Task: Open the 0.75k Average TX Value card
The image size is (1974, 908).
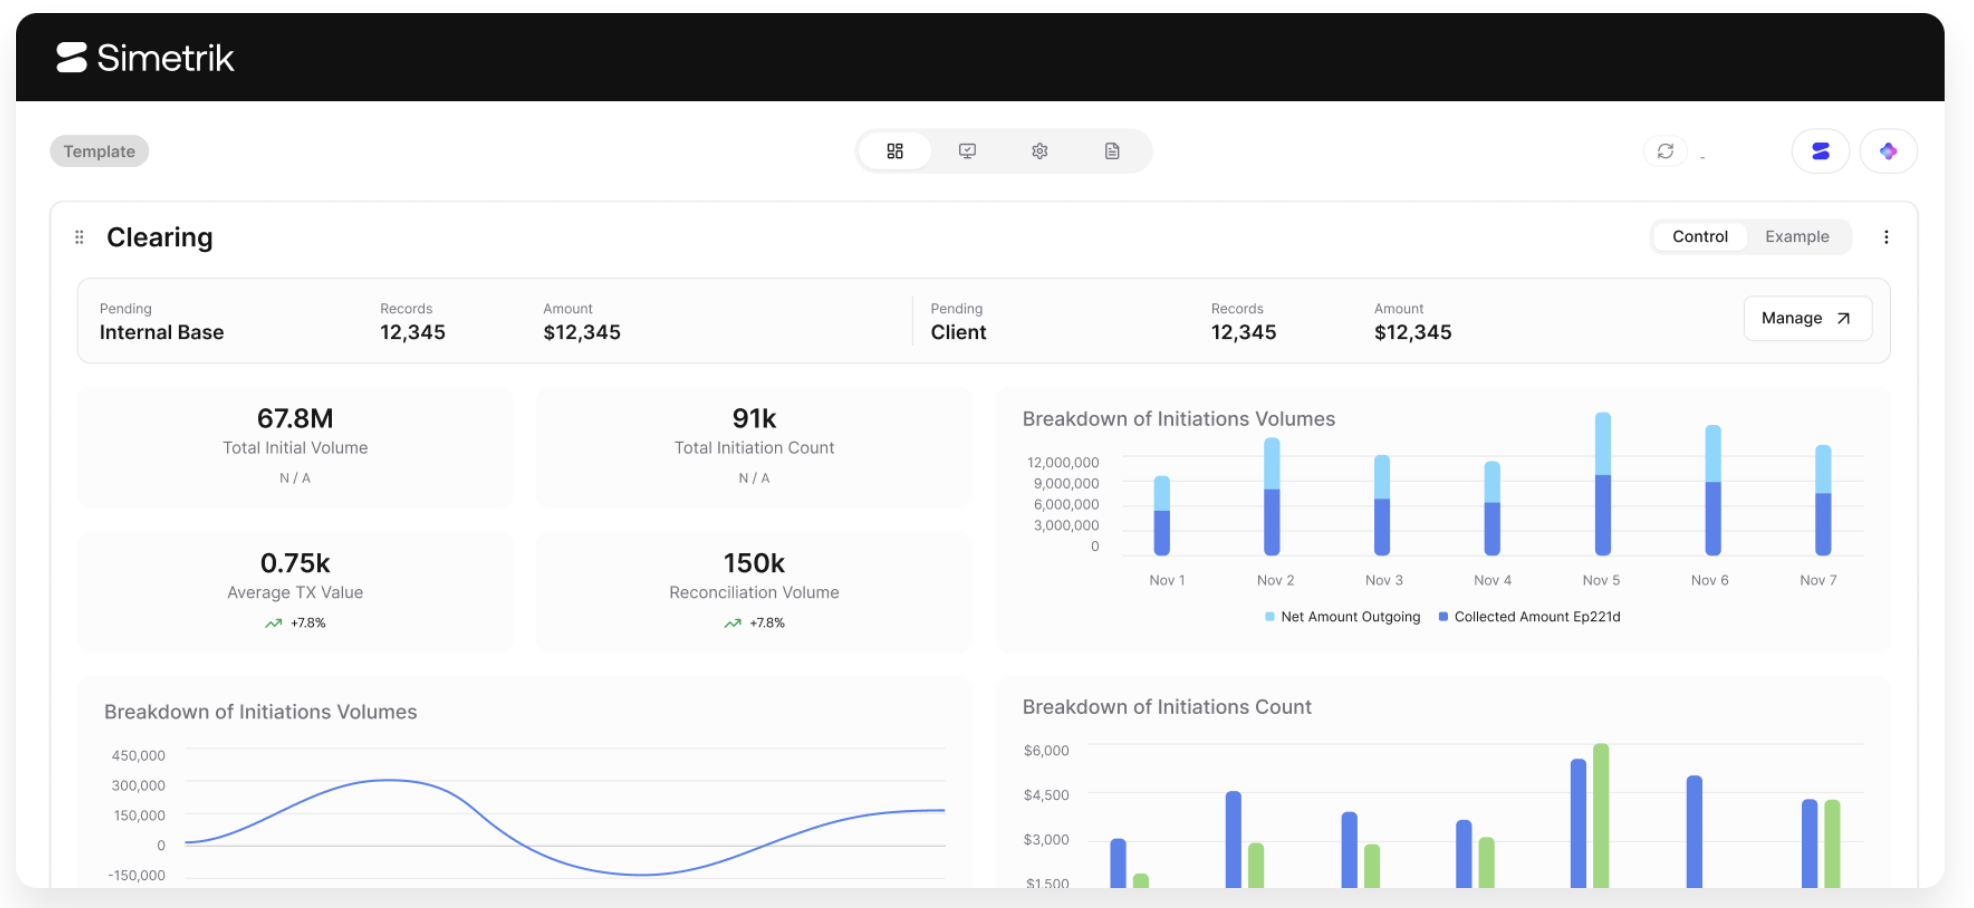Action: click(295, 592)
